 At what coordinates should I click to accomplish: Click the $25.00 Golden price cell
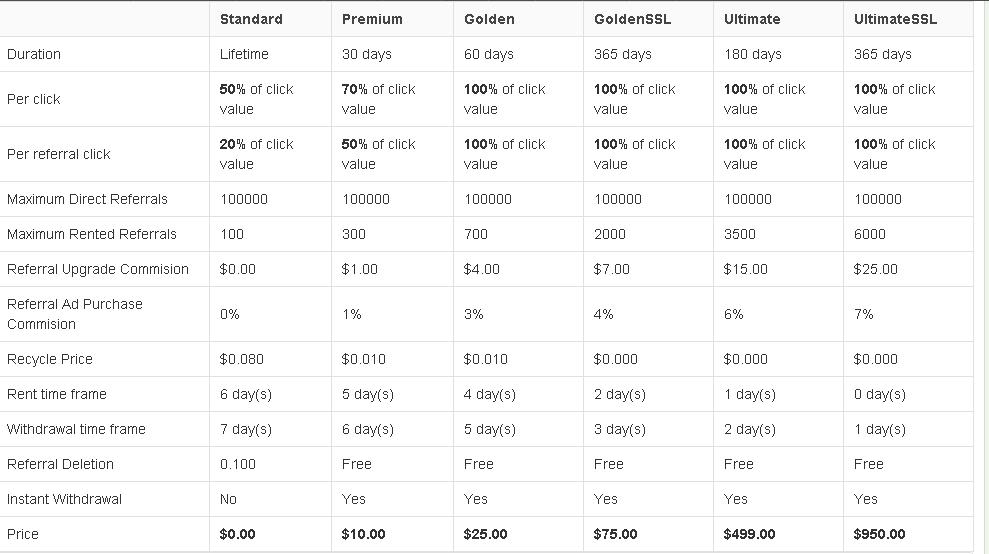point(485,534)
